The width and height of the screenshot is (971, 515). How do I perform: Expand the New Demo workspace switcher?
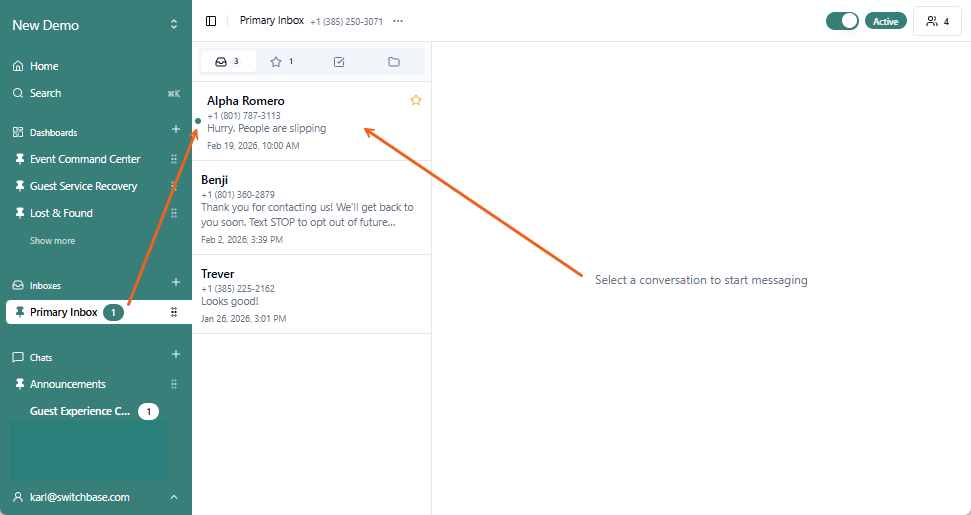point(174,25)
